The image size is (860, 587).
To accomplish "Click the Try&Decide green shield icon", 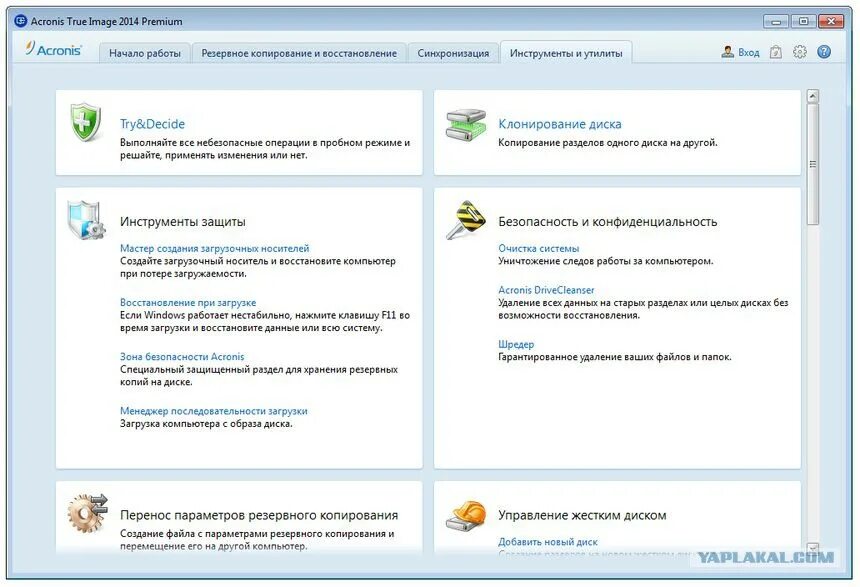I will [85, 121].
